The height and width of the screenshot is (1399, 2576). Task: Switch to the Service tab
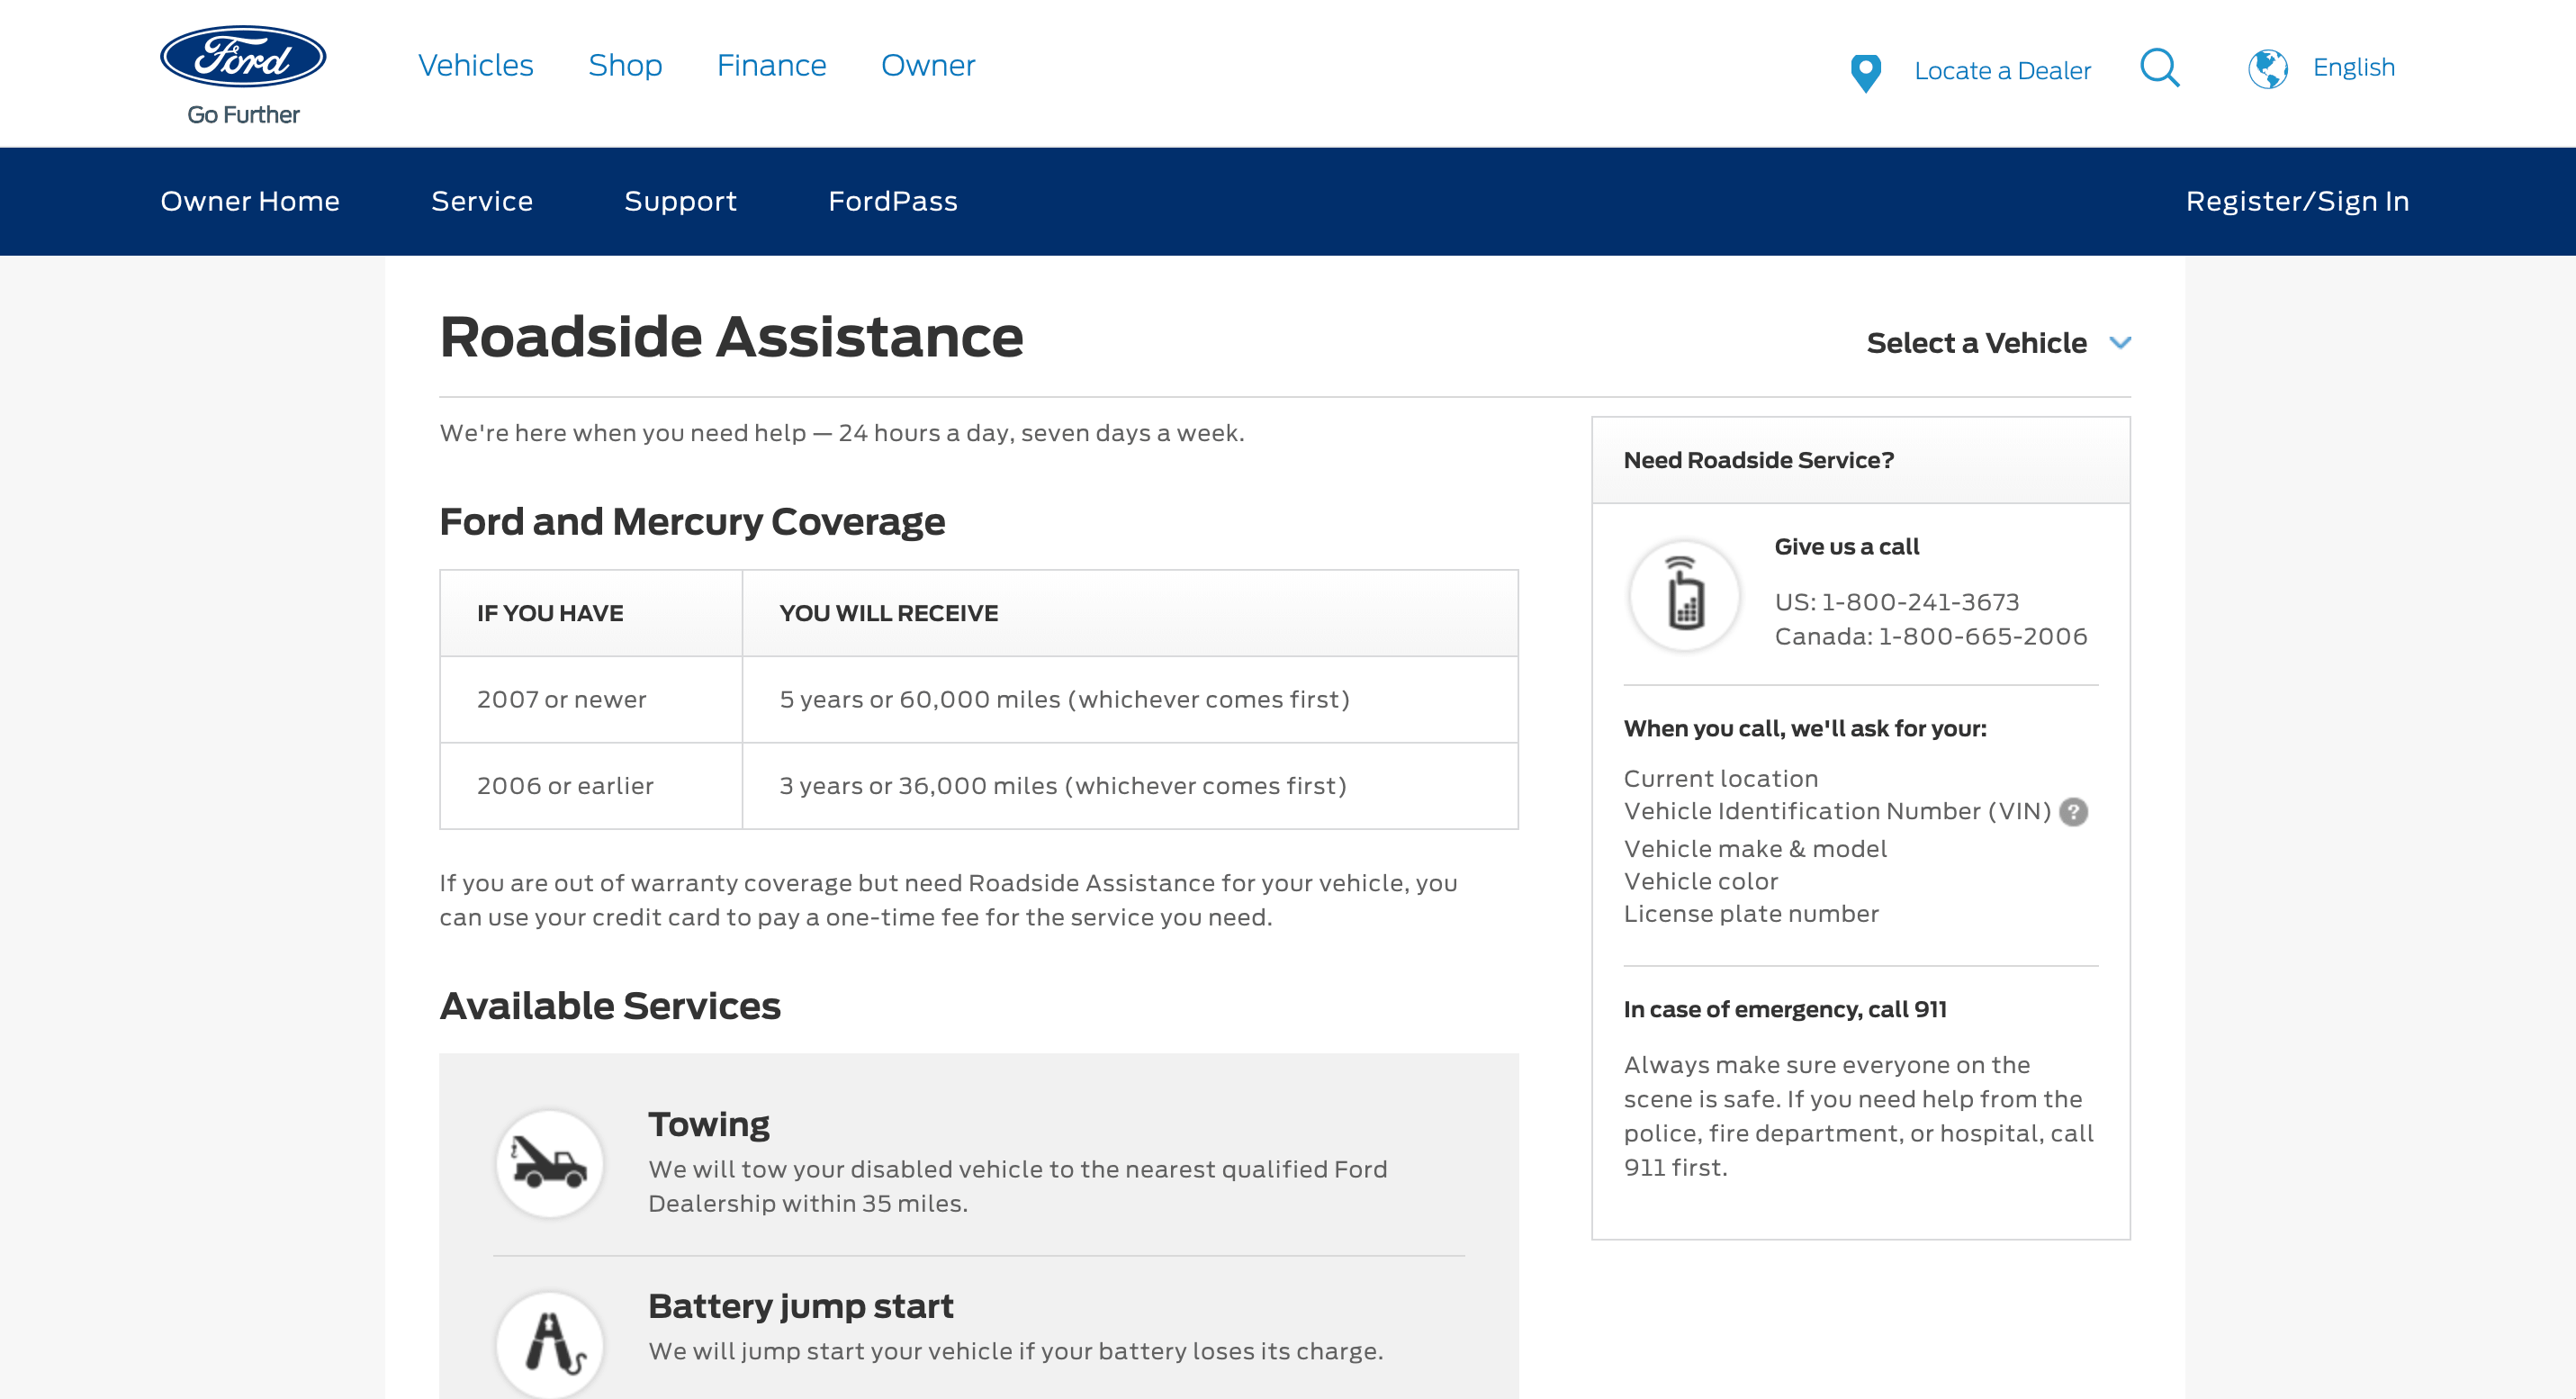(x=481, y=201)
